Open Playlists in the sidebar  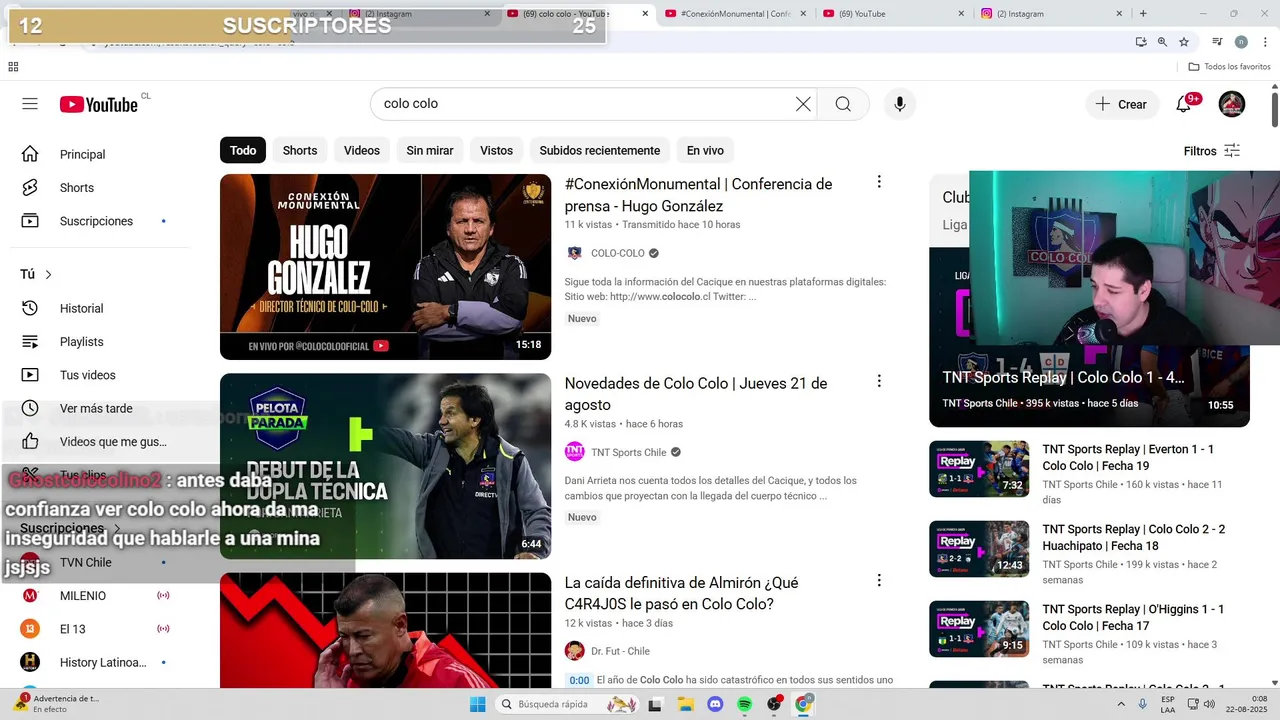pyautogui.click(x=81, y=341)
